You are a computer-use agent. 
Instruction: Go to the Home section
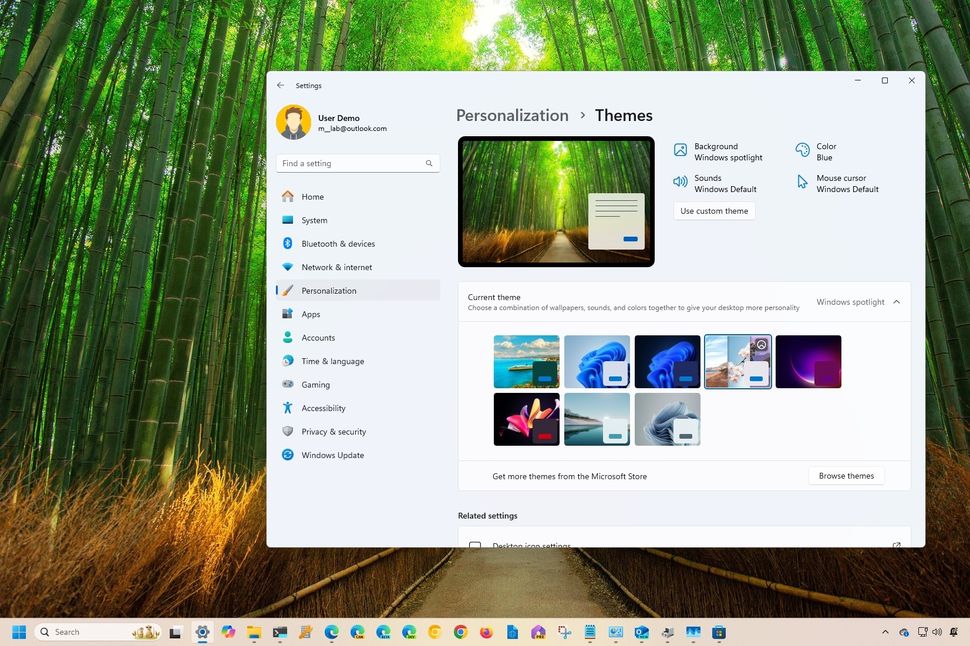coord(313,196)
